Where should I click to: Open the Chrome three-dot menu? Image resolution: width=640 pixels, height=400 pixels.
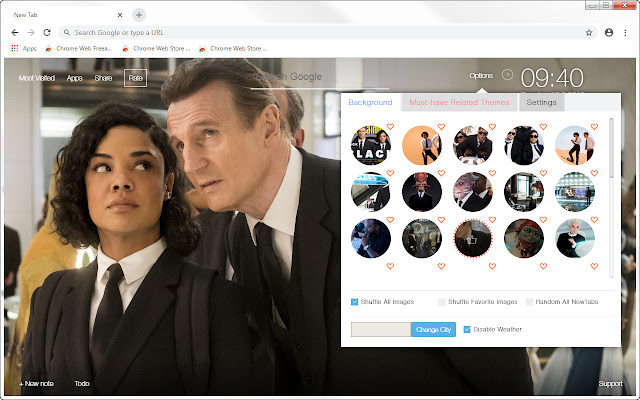point(625,33)
